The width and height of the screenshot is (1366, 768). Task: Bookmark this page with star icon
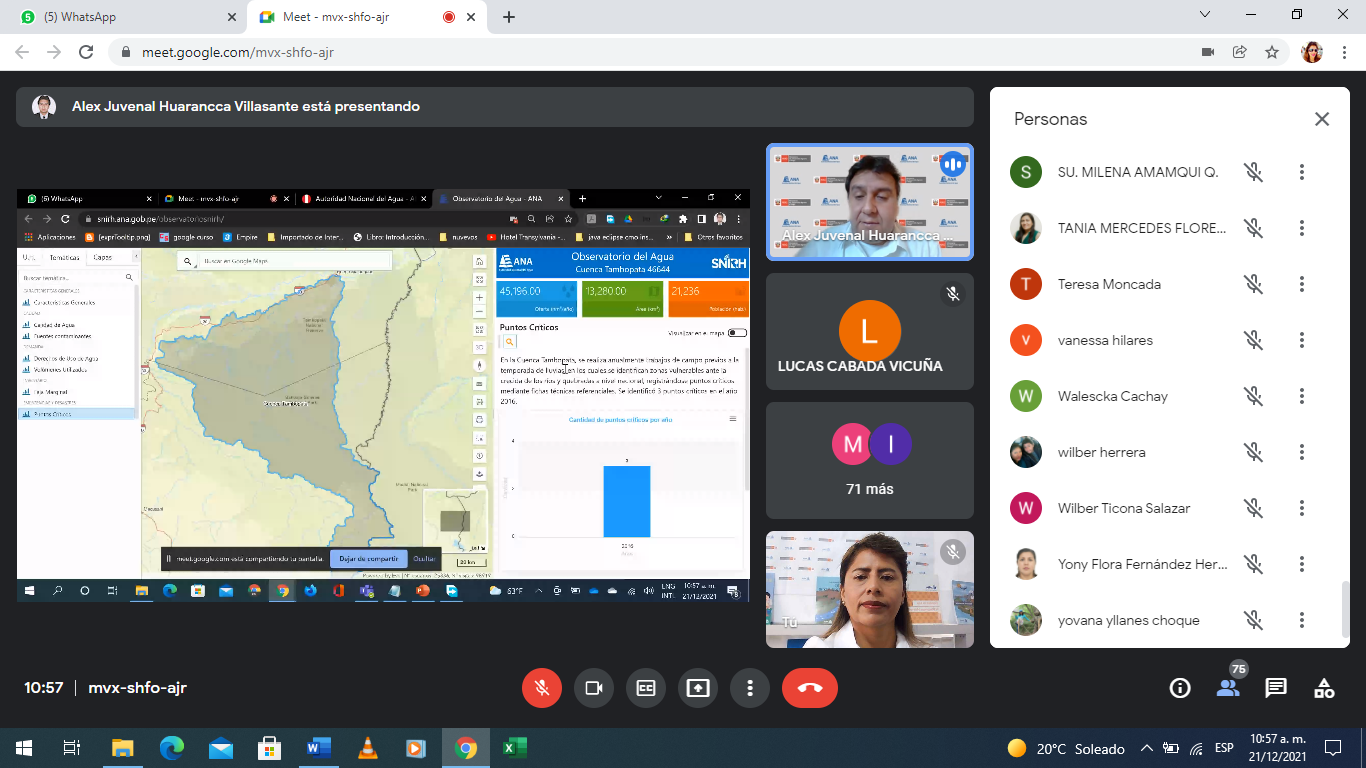click(1272, 52)
